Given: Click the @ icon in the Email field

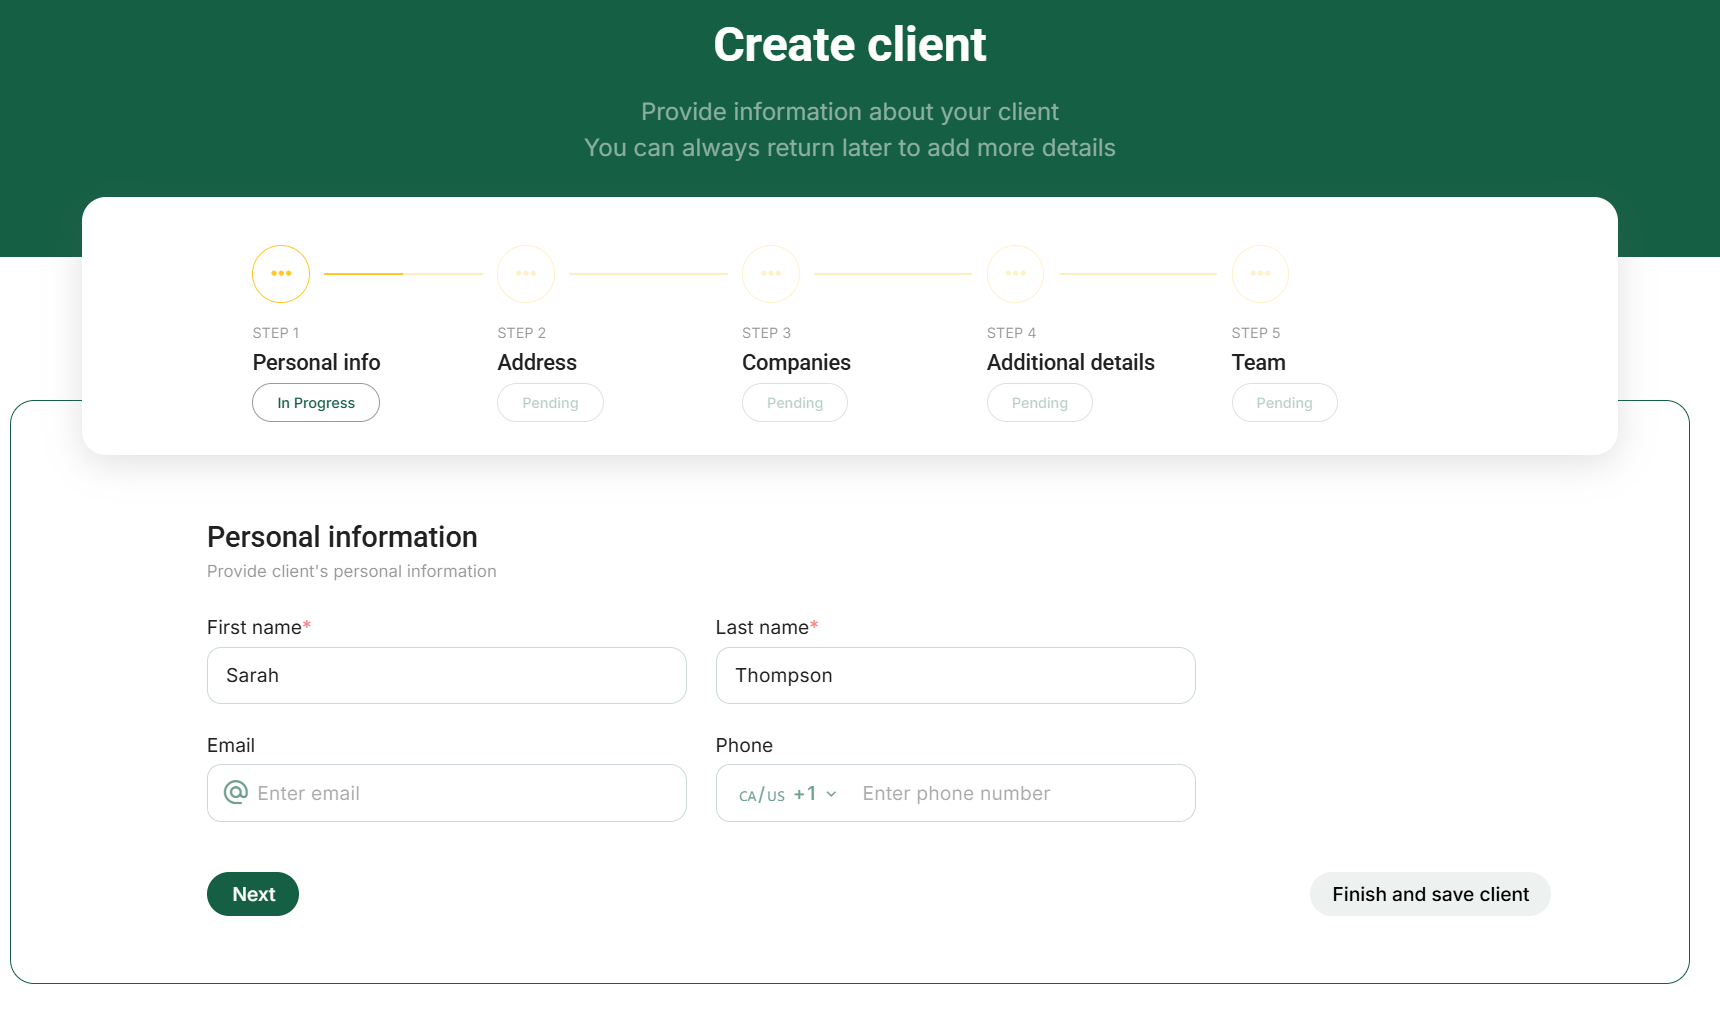Looking at the screenshot, I should click(236, 793).
